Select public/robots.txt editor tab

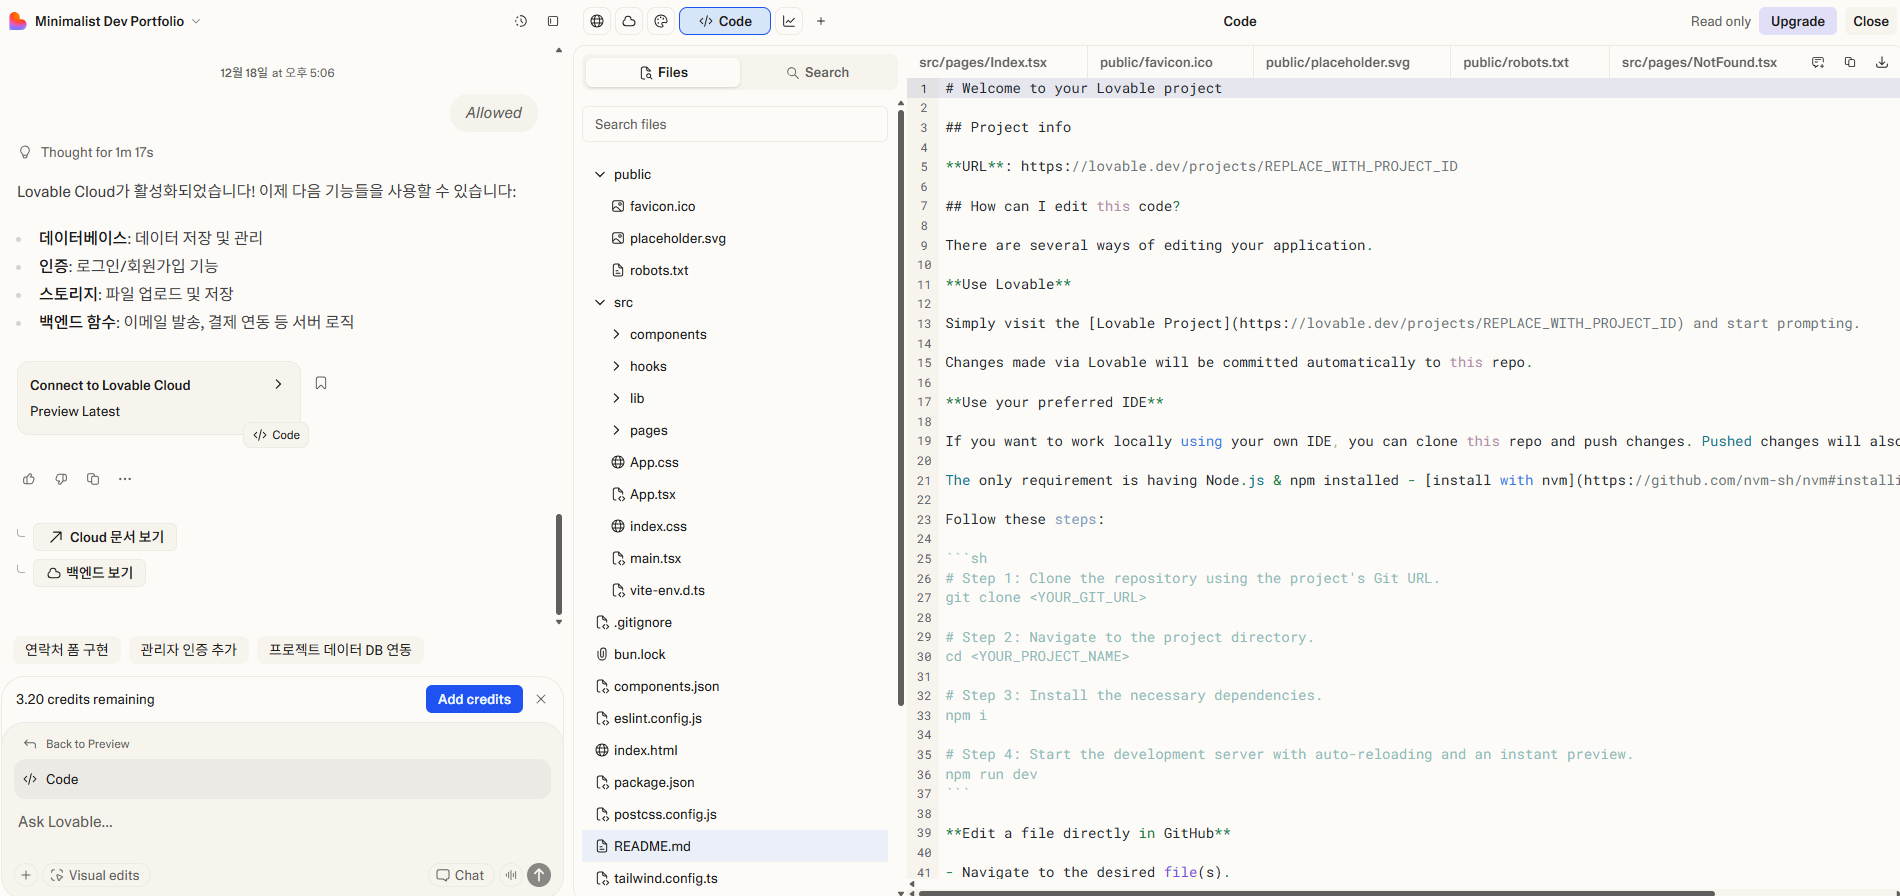point(1516,62)
